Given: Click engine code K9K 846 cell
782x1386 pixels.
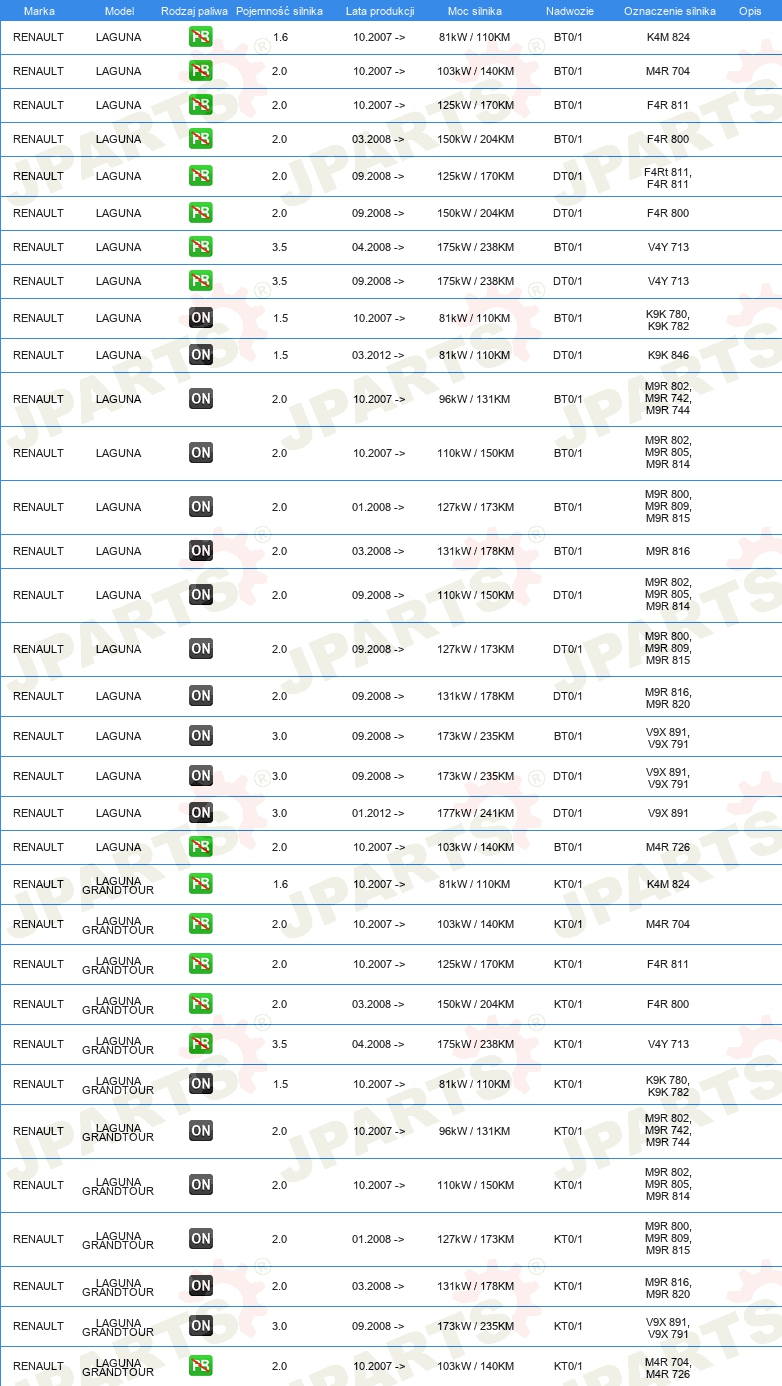Looking at the screenshot, I should click(x=668, y=355).
